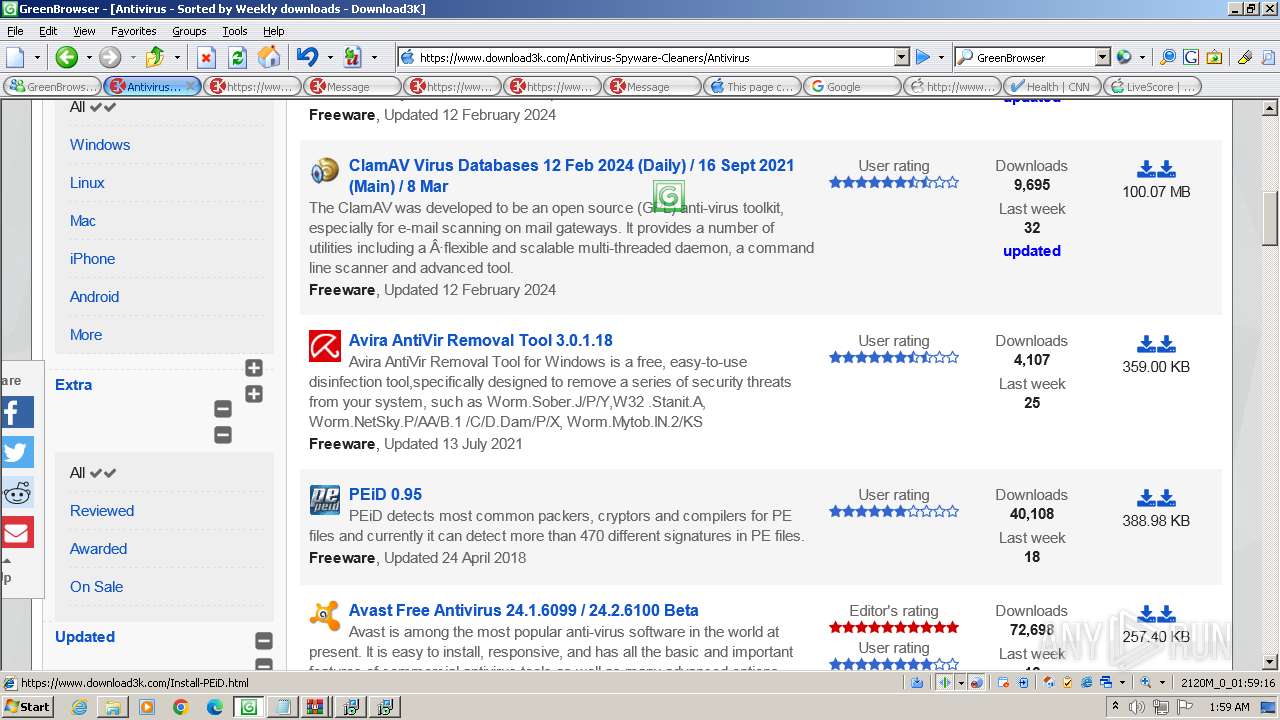
Task: Open the File menu
Action: tap(16, 31)
